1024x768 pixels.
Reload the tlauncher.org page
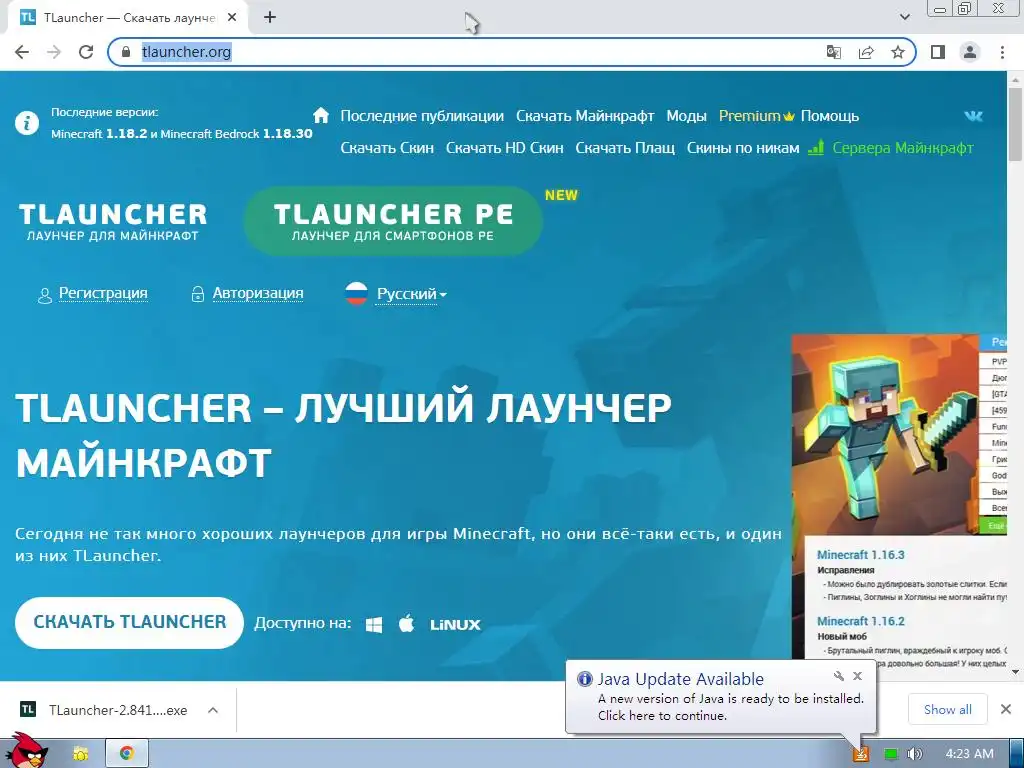86,52
